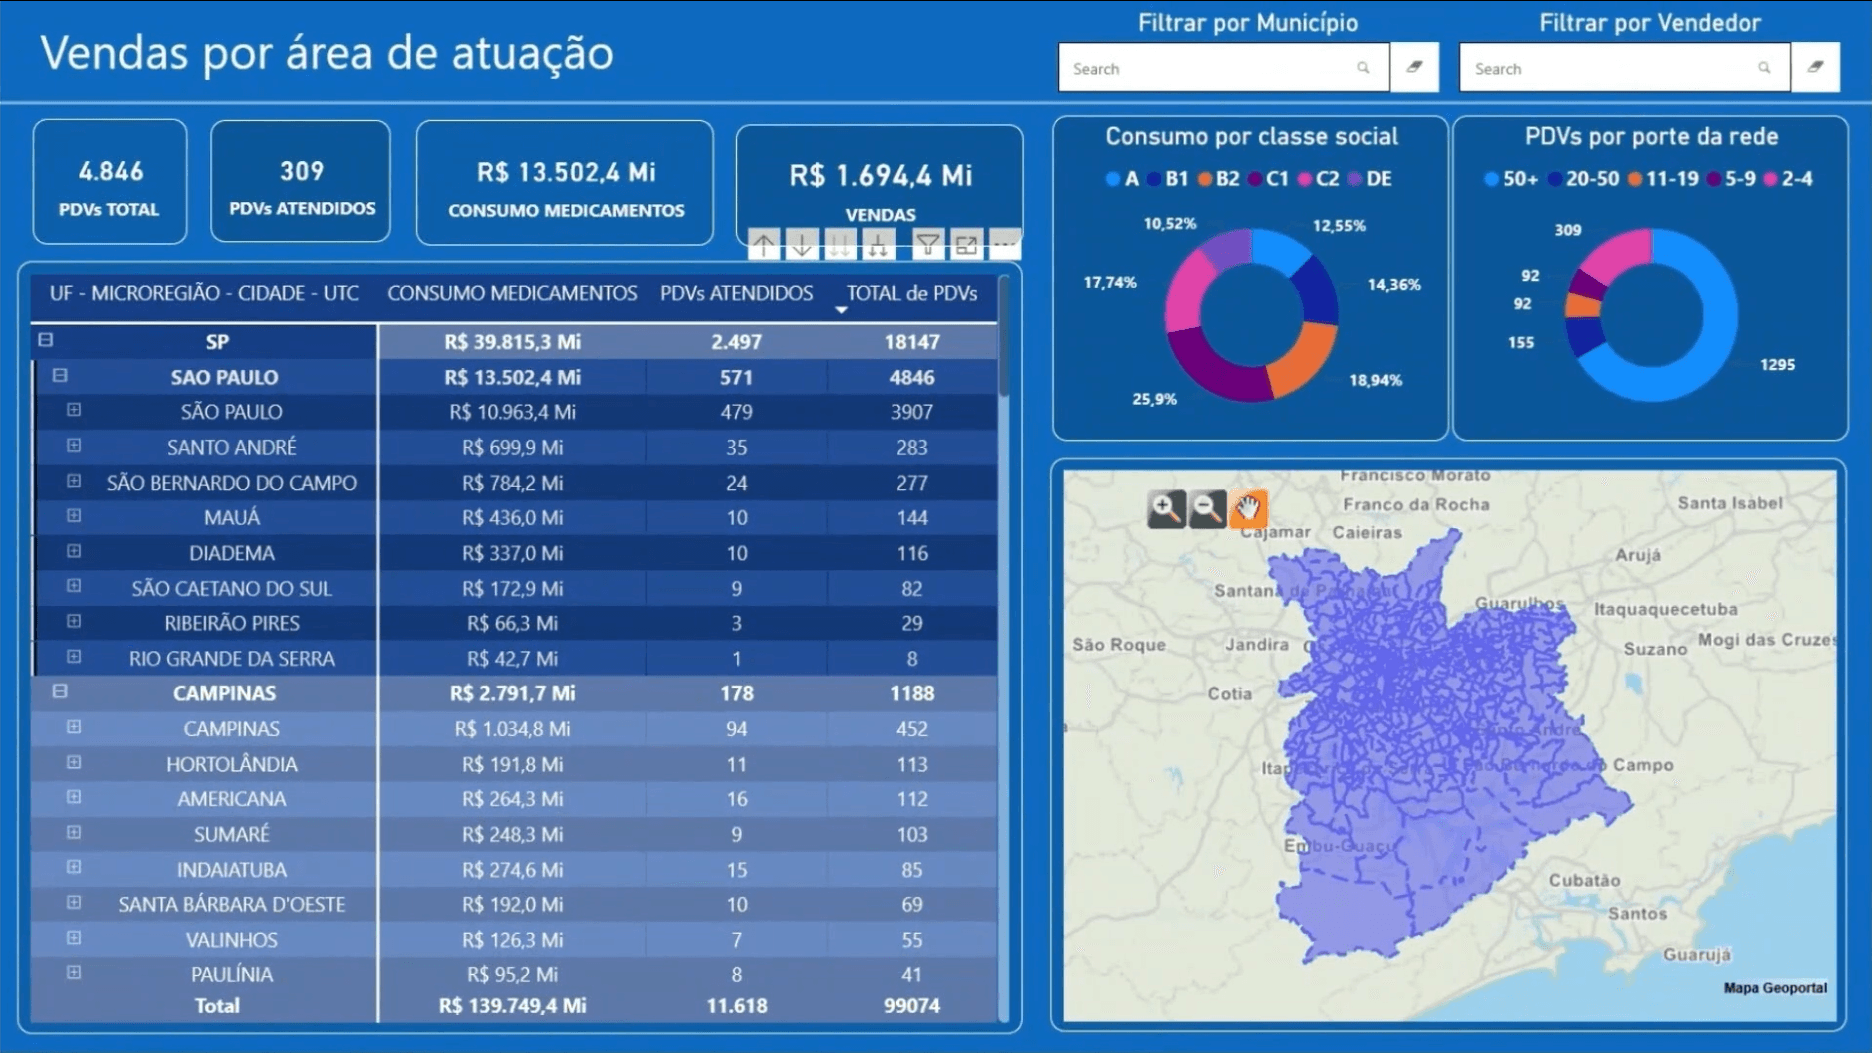The width and height of the screenshot is (1872, 1053).
Task: Click the Filtrar por Município search field
Action: (1210, 69)
